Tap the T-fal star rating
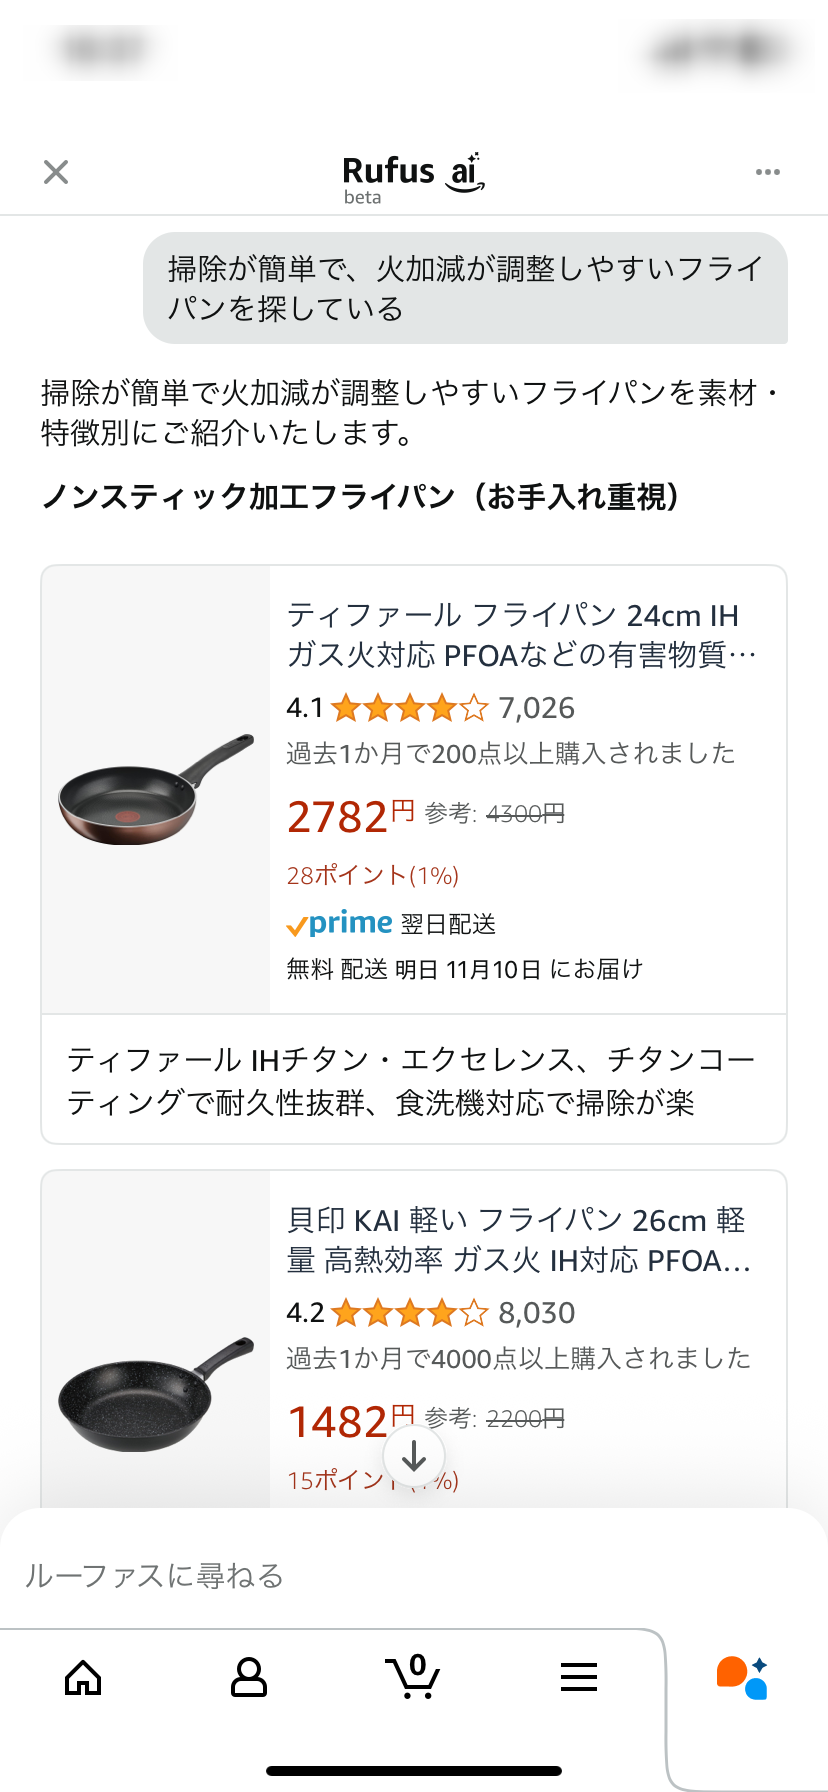 coord(409,708)
